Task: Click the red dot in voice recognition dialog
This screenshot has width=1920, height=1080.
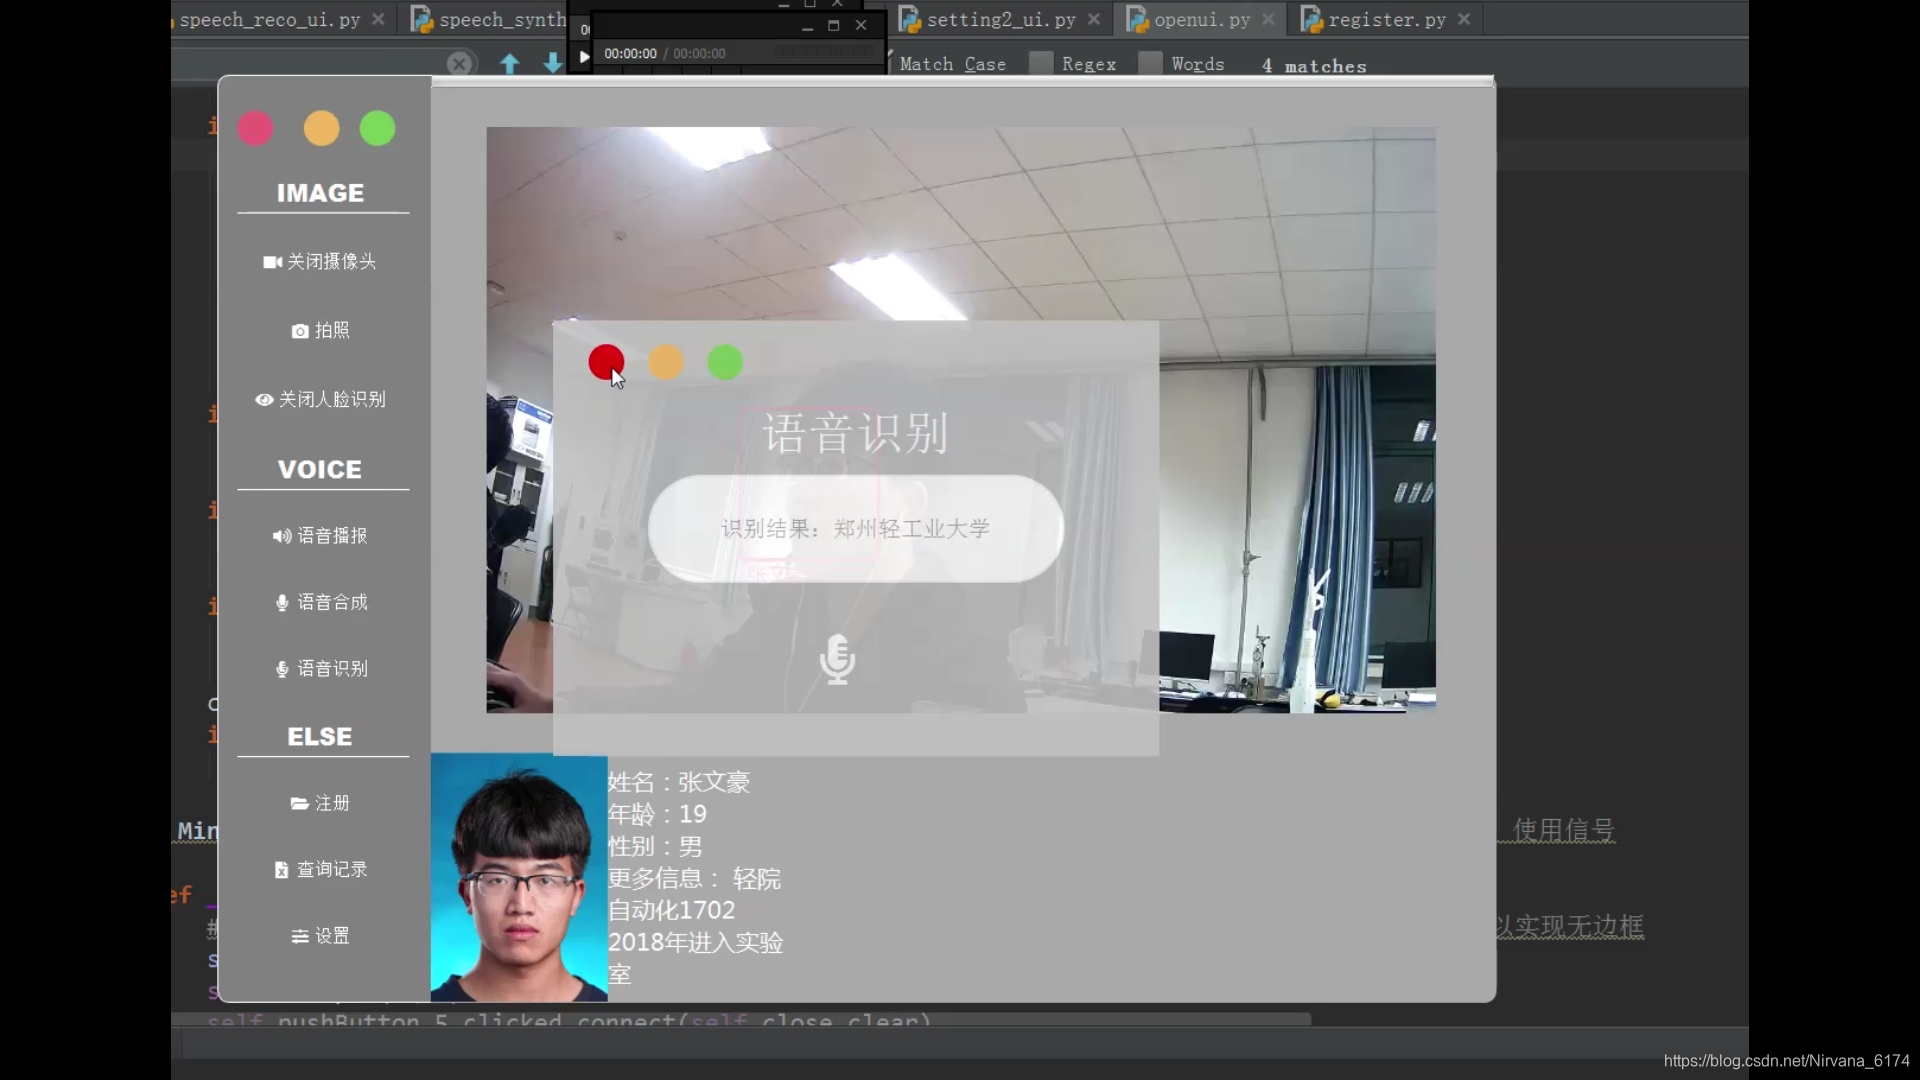Action: [606, 362]
